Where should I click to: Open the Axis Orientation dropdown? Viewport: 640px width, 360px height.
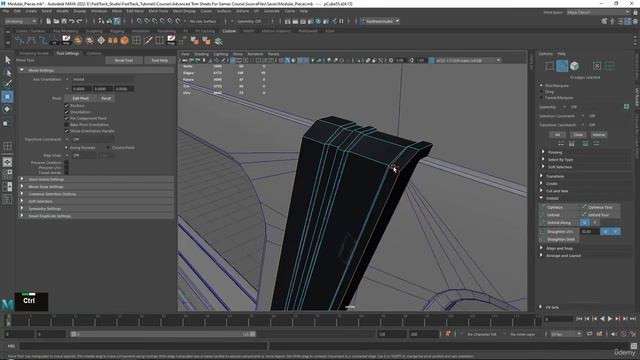(x=102, y=79)
